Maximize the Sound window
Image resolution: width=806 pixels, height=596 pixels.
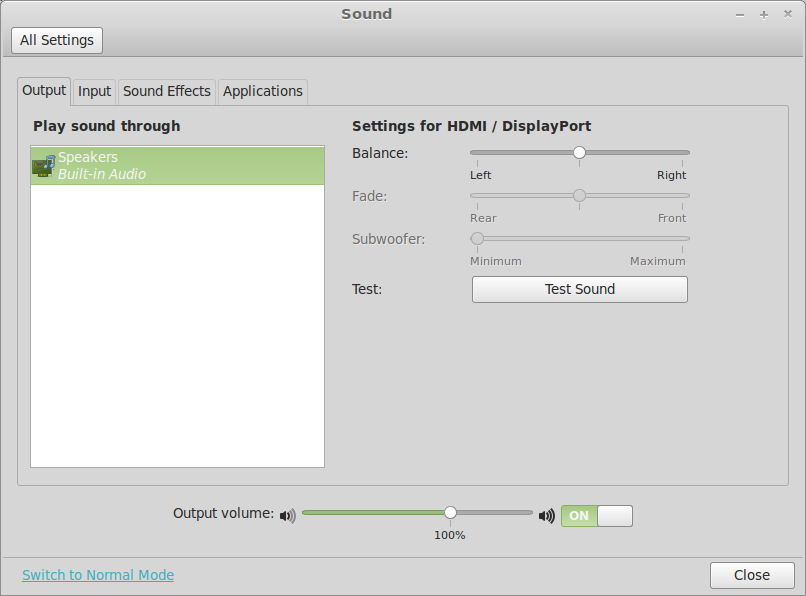764,15
